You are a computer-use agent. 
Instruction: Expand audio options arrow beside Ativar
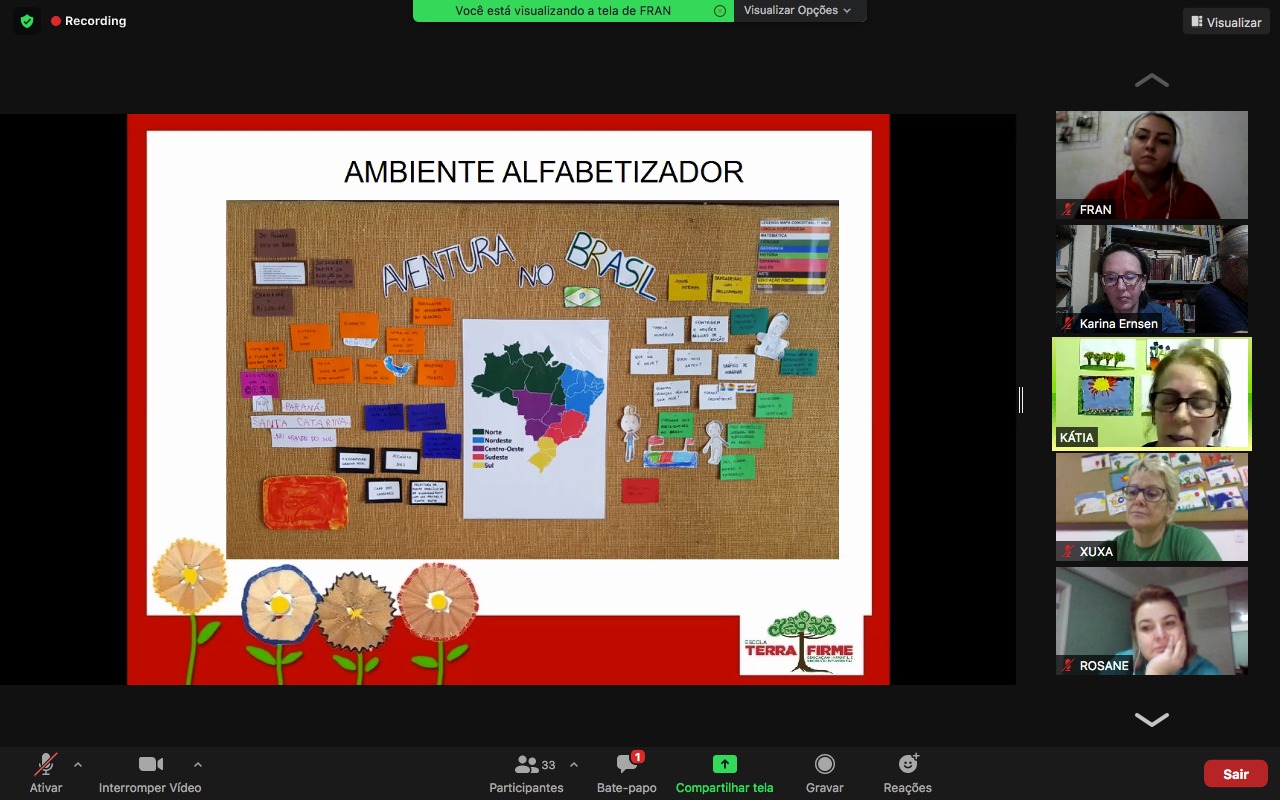click(x=78, y=765)
